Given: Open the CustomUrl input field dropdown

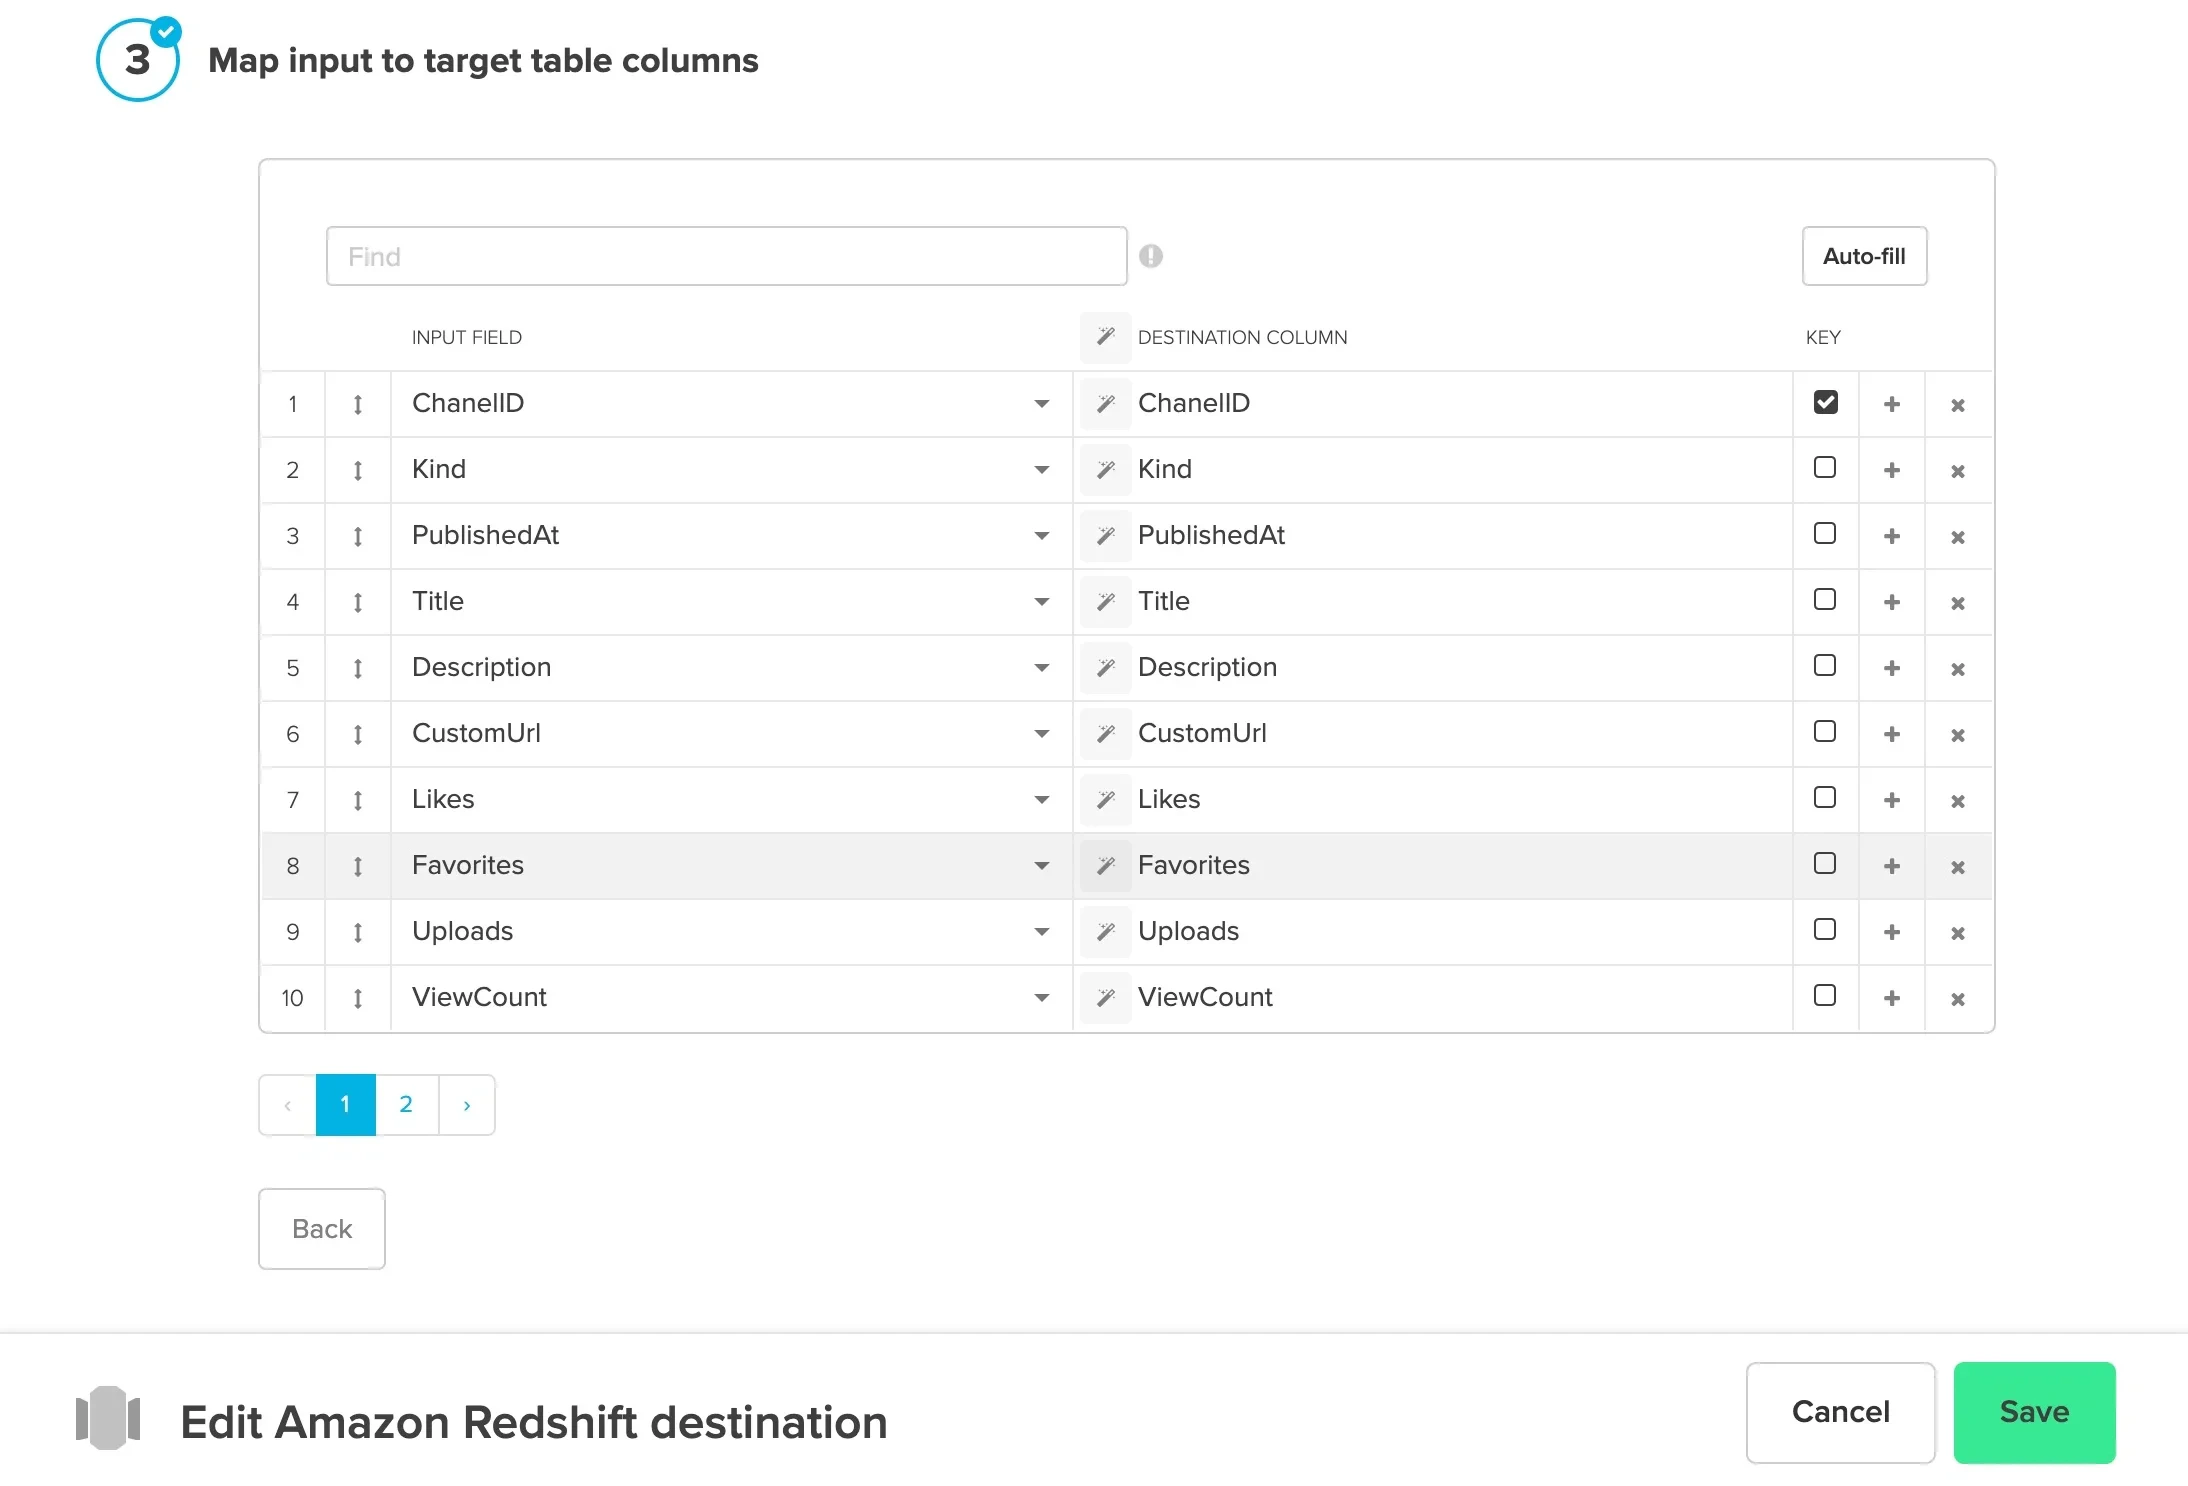Looking at the screenshot, I should pyautogui.click(x=1041, y=734).
